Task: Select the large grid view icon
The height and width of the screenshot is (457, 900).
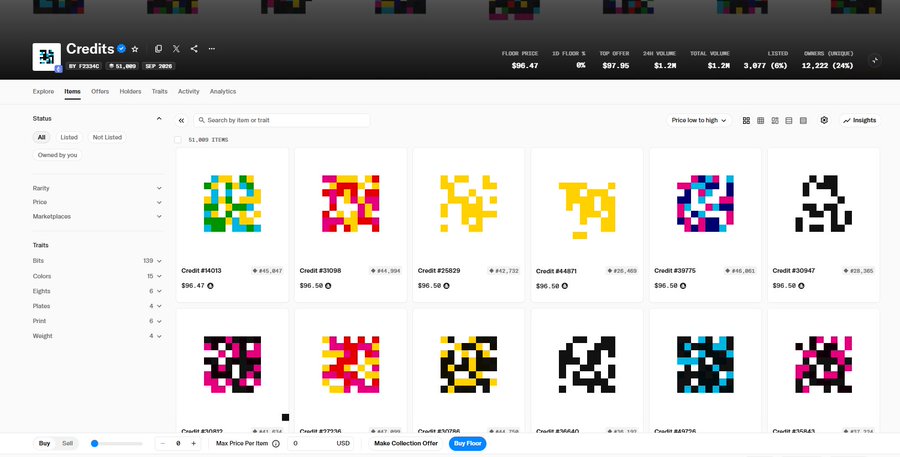Action: tap(746, 121)
